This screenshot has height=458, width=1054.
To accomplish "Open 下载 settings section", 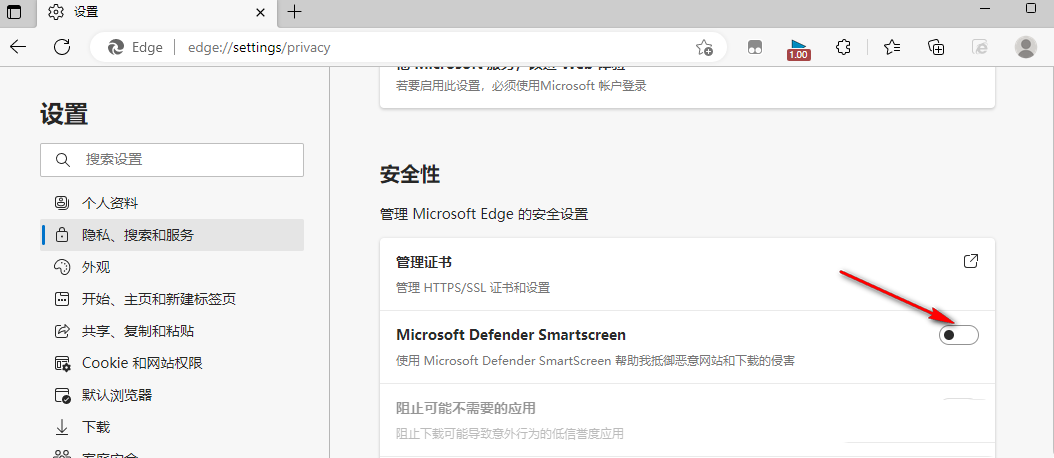I will (172, 427).
